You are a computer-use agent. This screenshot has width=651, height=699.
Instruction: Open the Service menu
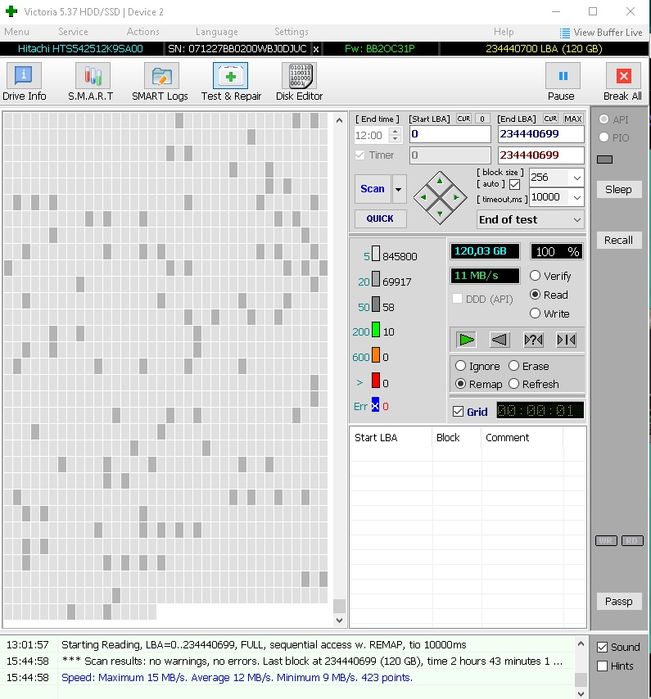(x=73, y=32)
